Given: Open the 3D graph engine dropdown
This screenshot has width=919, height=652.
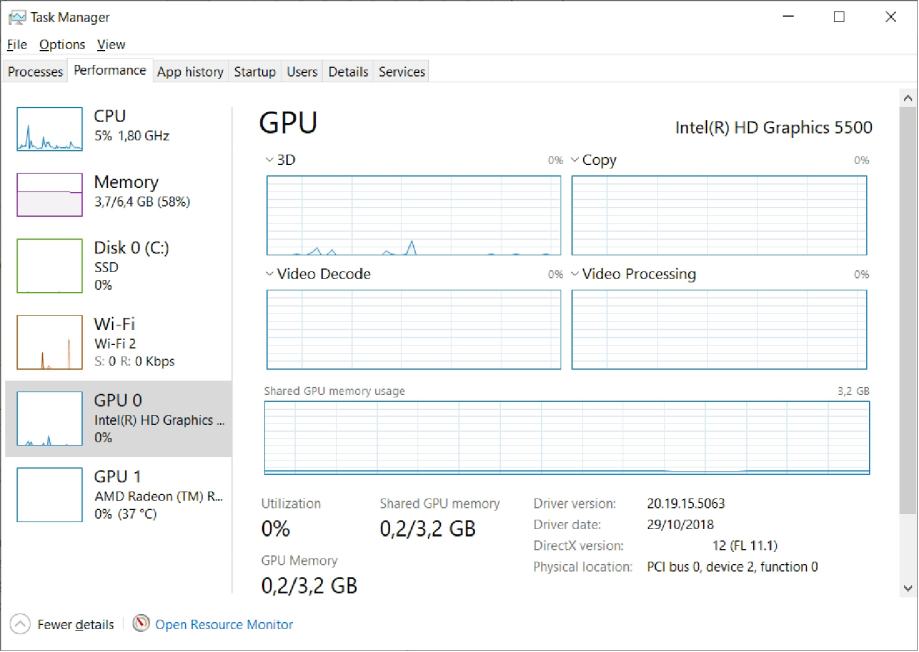Looking at the screenshot, I should (x=270, y=160).
